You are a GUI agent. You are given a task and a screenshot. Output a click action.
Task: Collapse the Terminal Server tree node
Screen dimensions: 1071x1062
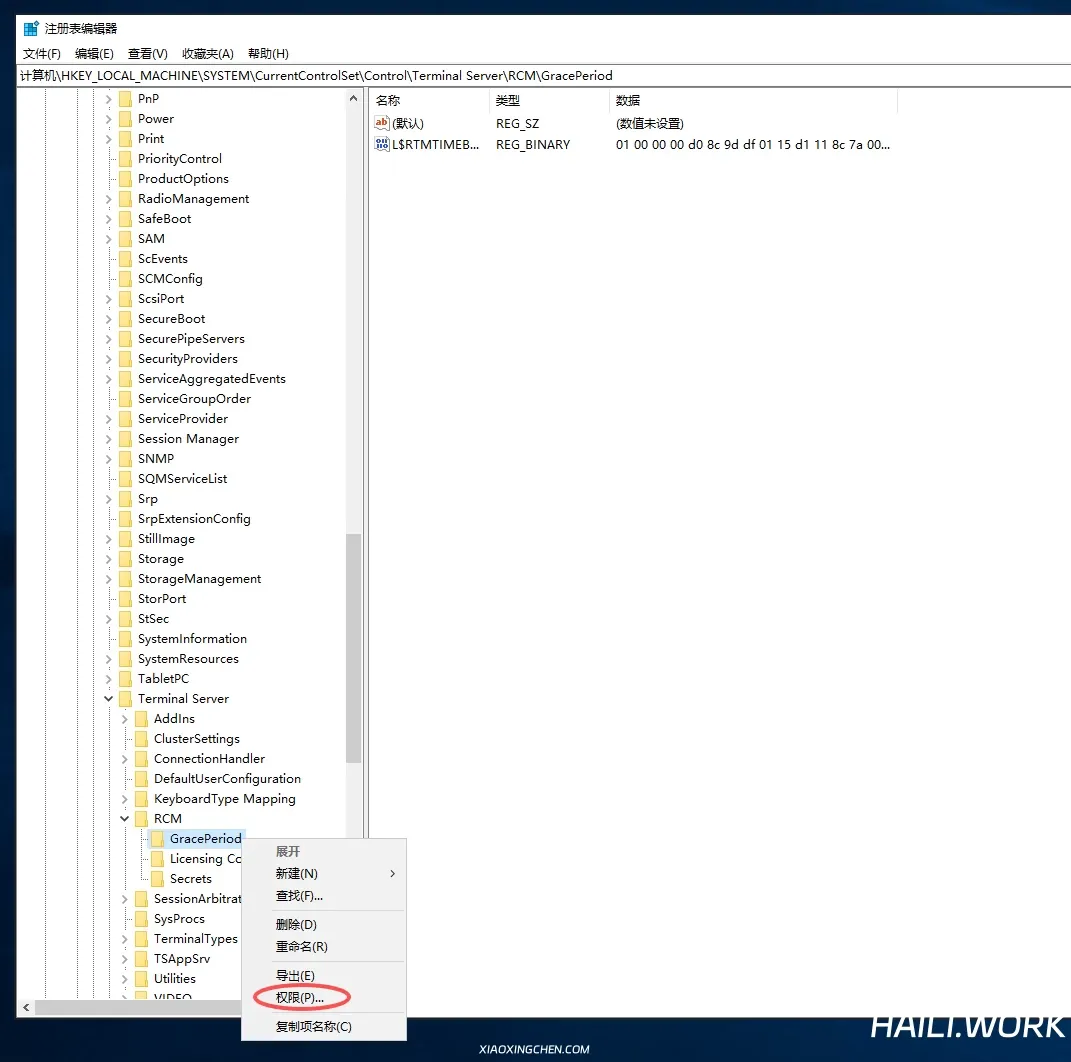pos(109,699)
